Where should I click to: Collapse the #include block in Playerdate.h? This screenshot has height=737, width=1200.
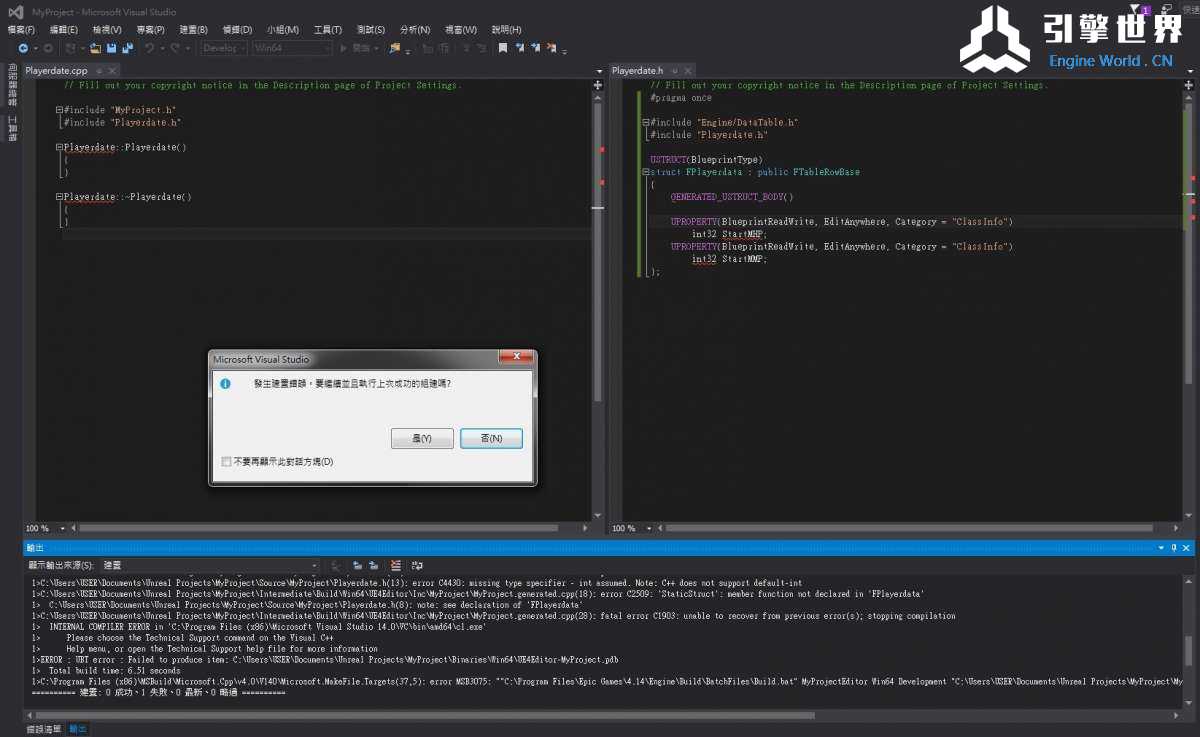point(645,122)
